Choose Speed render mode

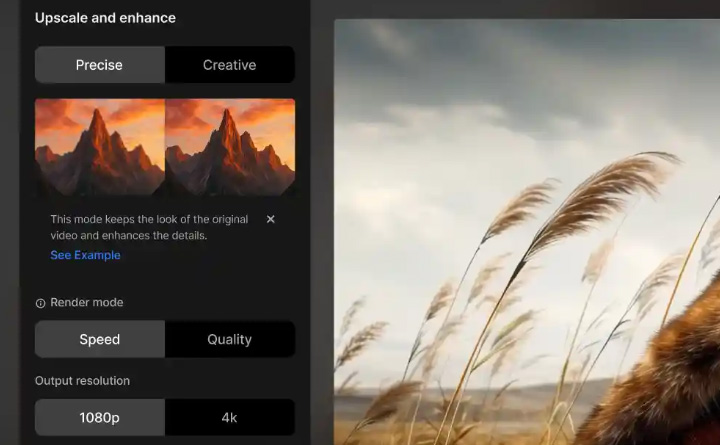pyautogui.click(x=100, y=339)
